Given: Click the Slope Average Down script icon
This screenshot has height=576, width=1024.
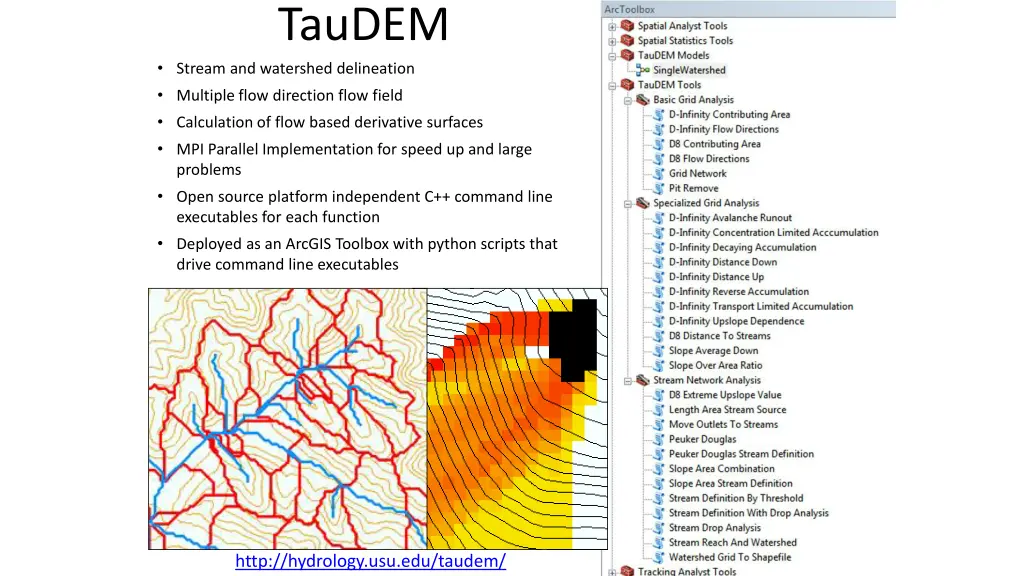Looking at the screenshot, I should click(x=659, y=351).
